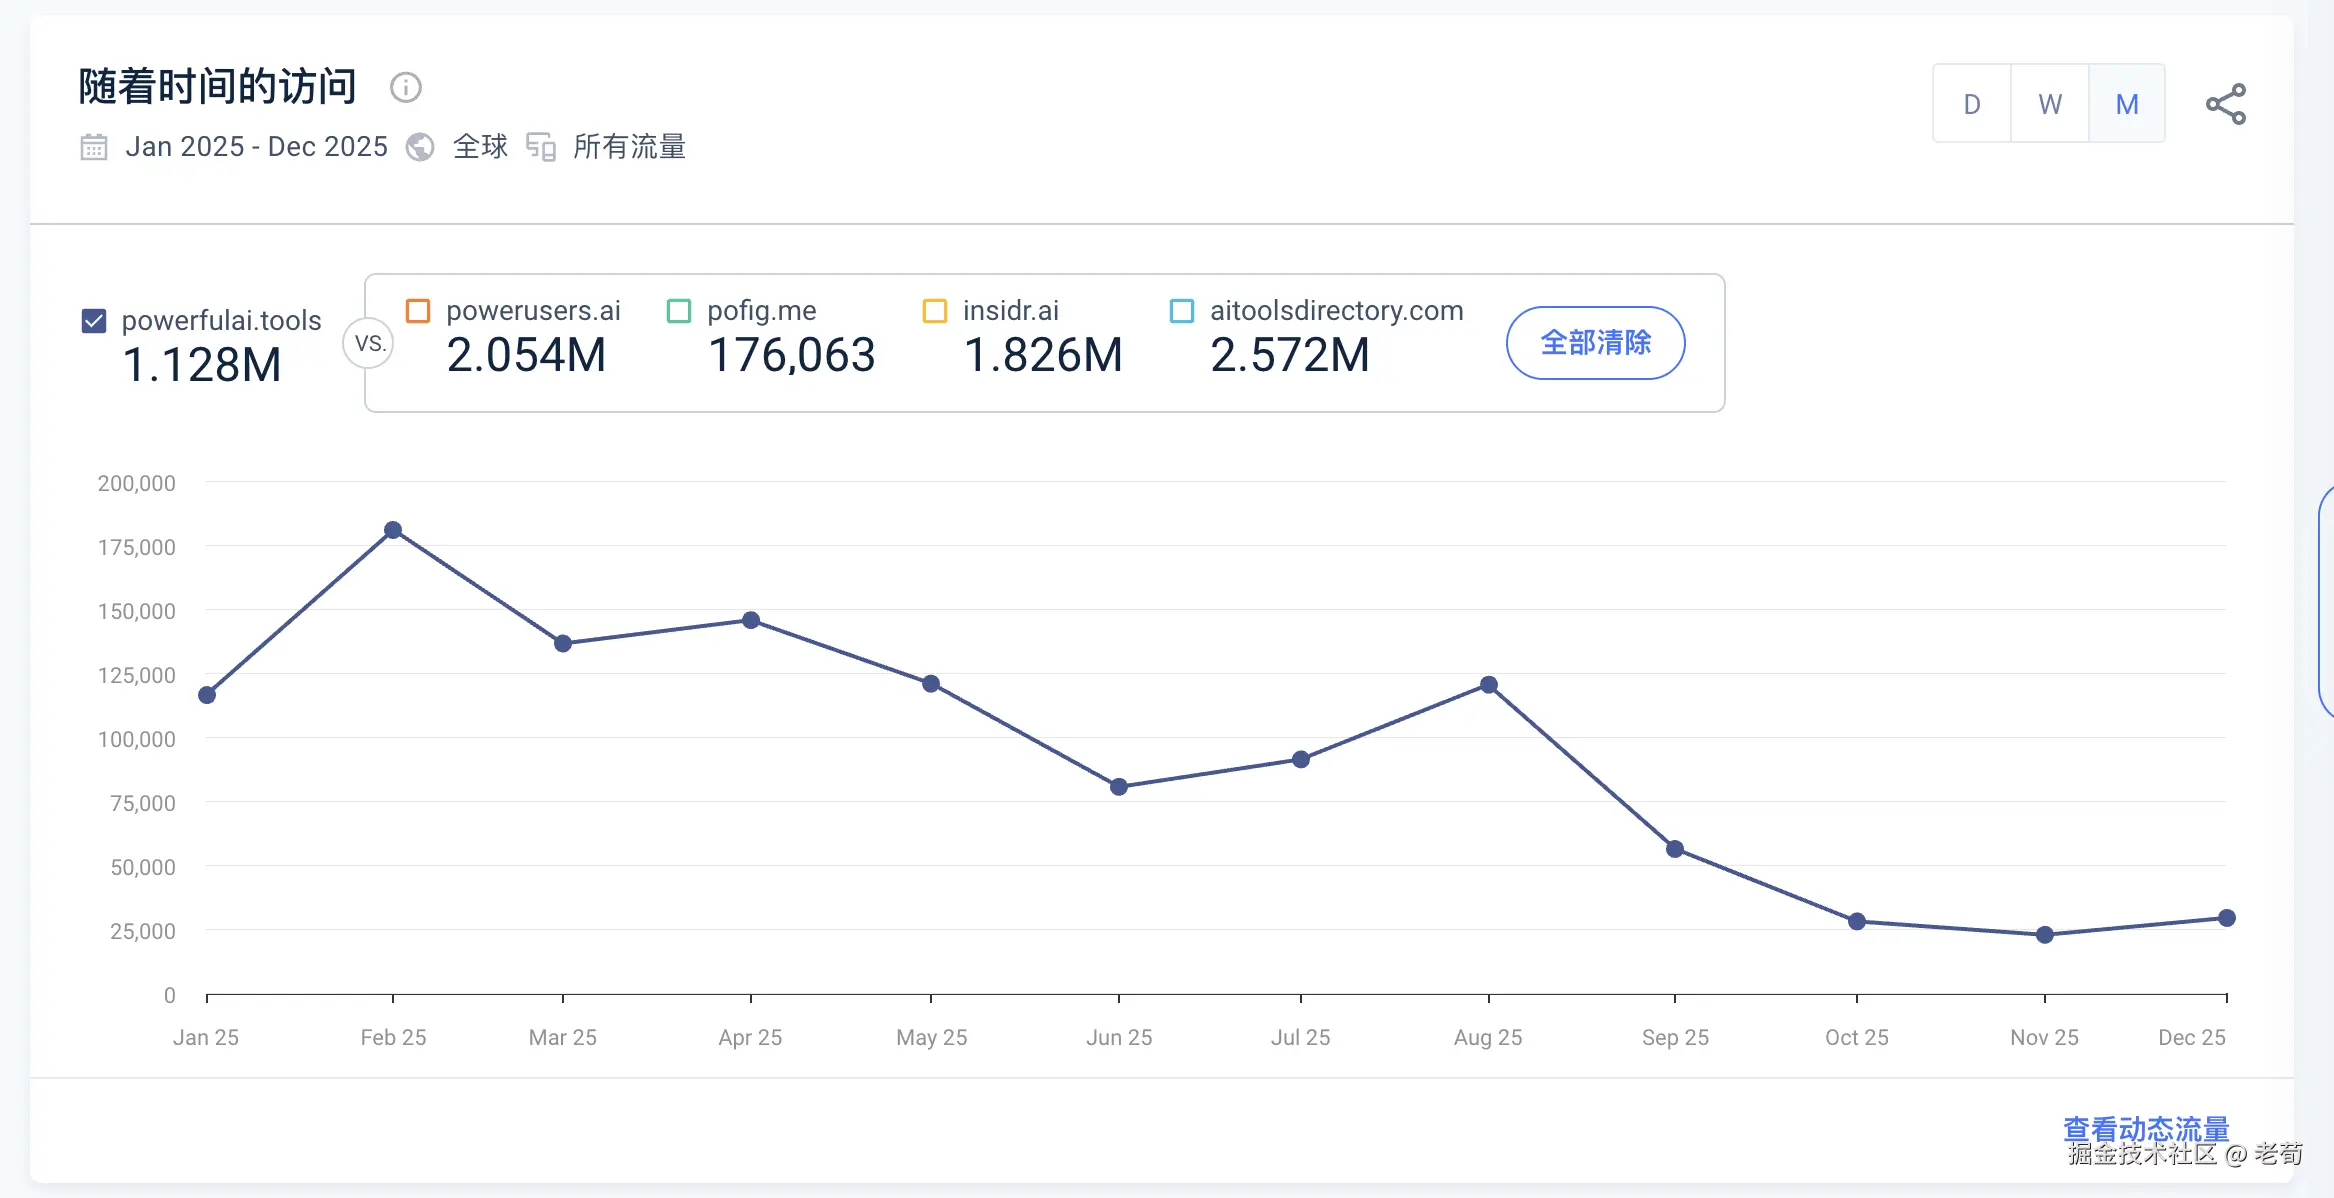Enable the pofig.me checkbox
This screenshot has width=2334, height=1198.
679,311
